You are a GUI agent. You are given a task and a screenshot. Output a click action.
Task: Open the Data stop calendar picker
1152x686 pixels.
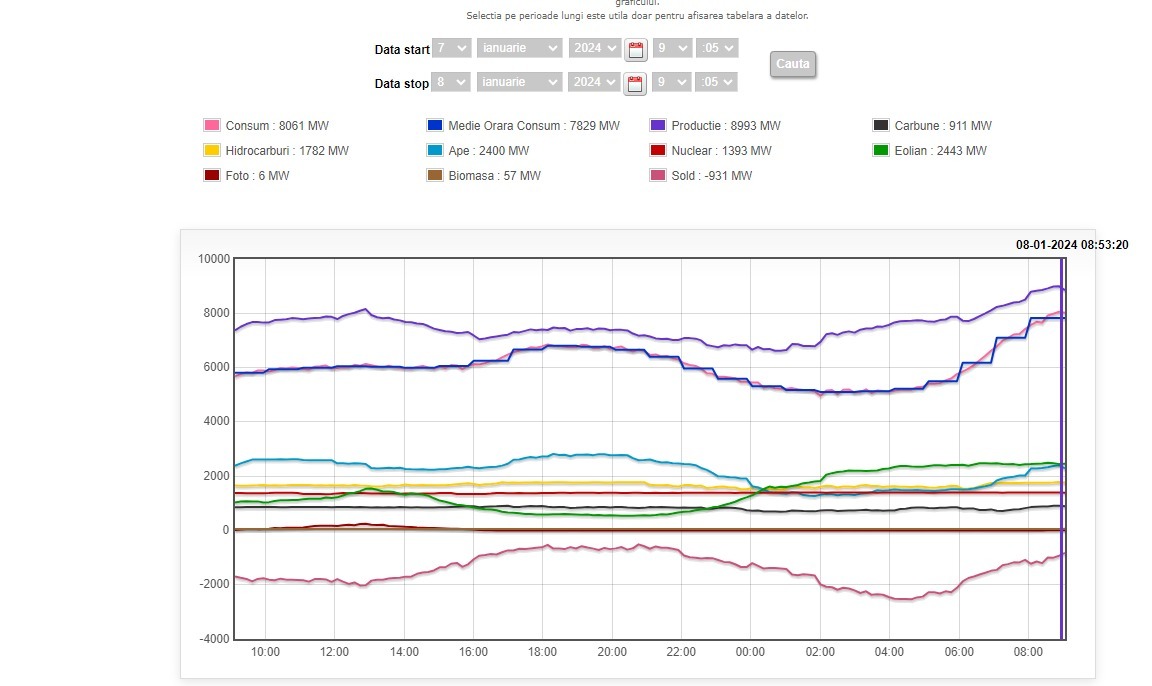(x=635, y=84)
